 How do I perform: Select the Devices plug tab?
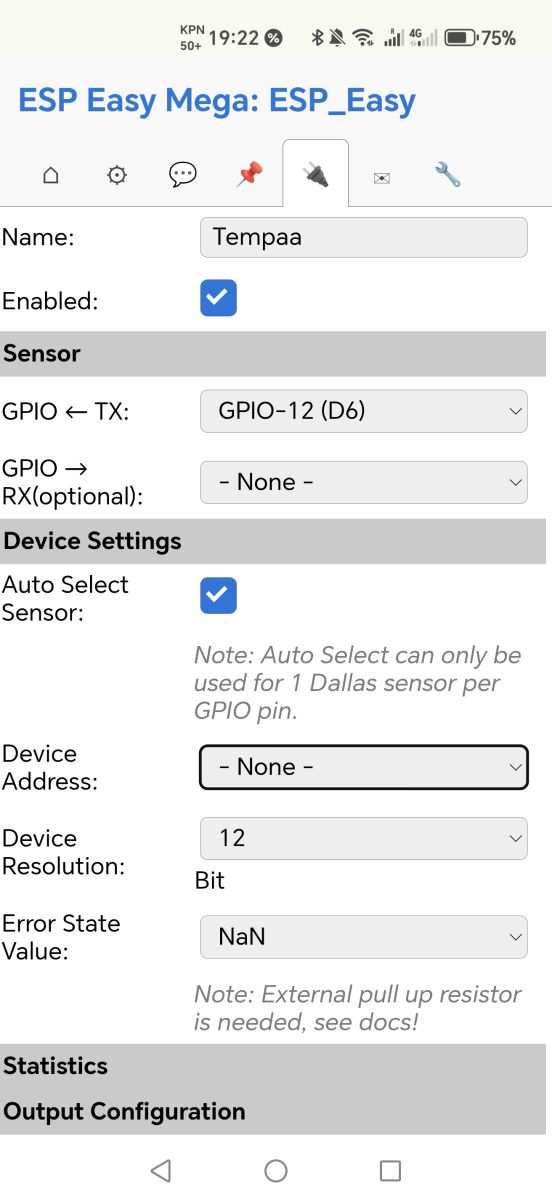[315, 175]
